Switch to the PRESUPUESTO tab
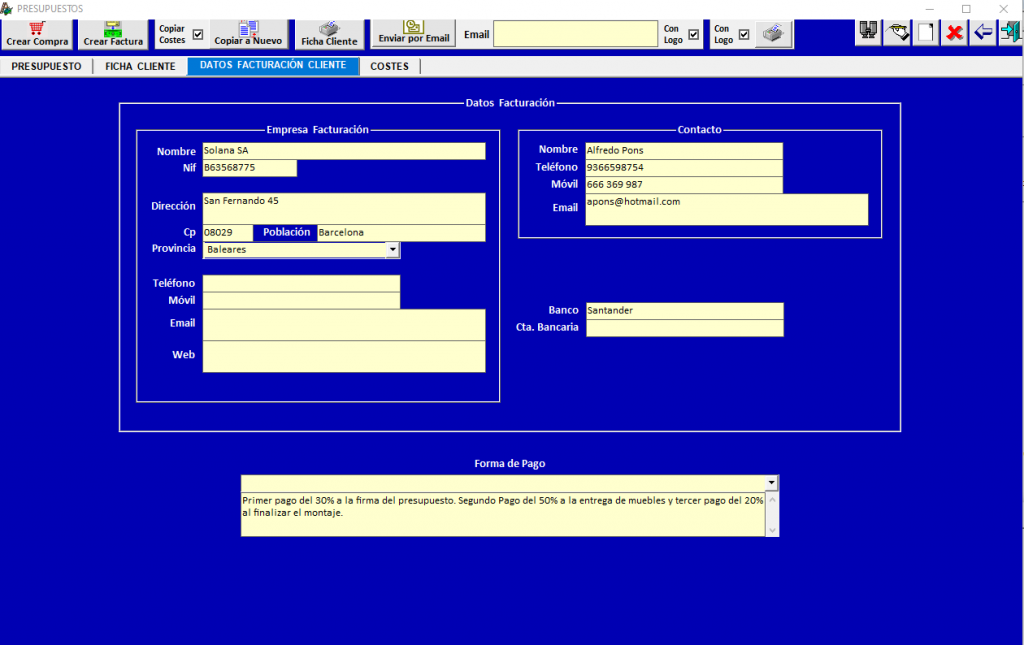Viewport: 1024px width, 645px height. coord(46,67)
